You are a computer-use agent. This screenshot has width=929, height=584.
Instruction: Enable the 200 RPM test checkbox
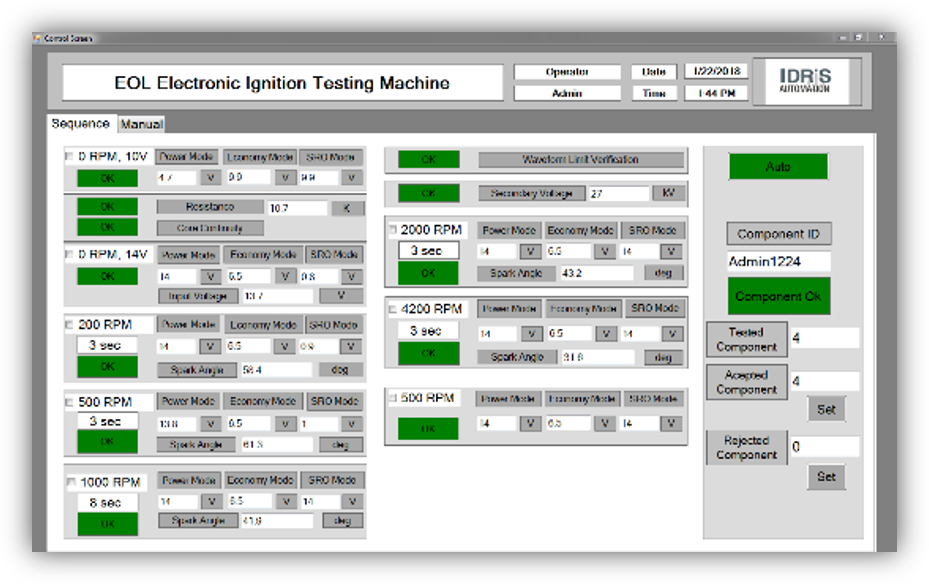pos(69,325)
